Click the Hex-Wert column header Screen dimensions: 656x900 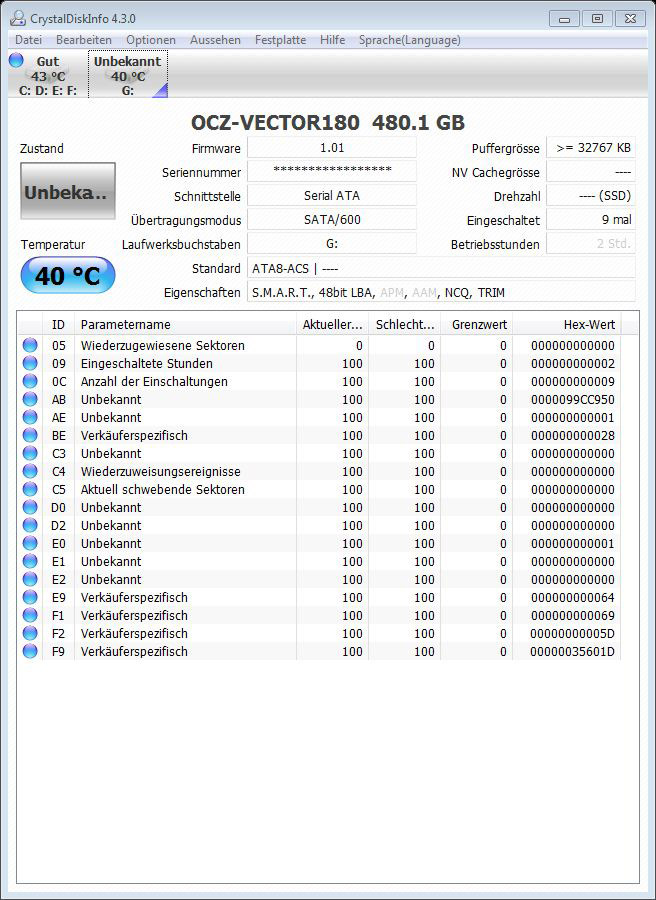click(x=566, y=324)
